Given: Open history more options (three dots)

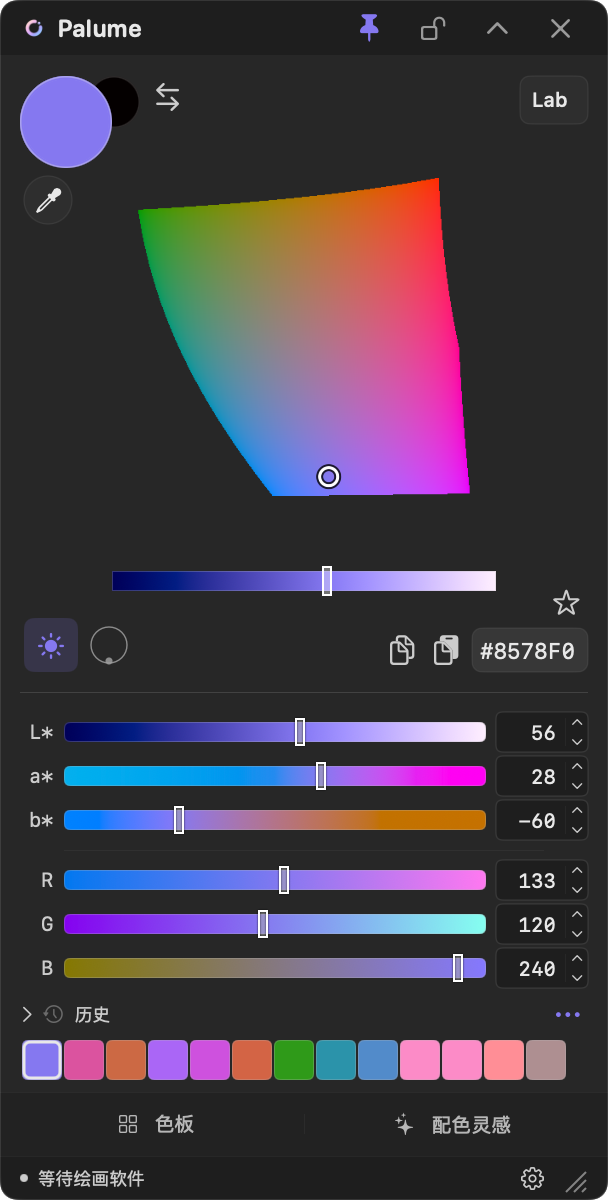Looking at the screenshot, I should point(568,1014).
